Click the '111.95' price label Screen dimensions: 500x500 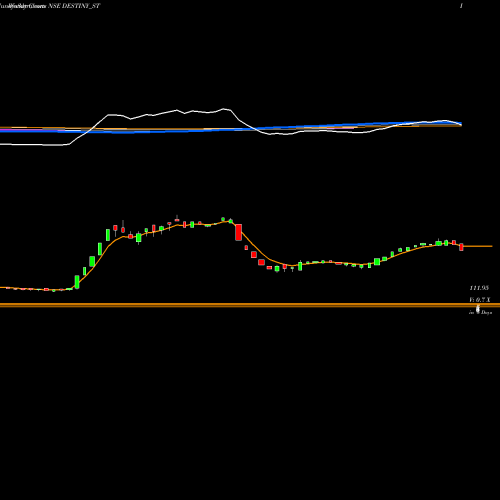(x=479, y=288)
